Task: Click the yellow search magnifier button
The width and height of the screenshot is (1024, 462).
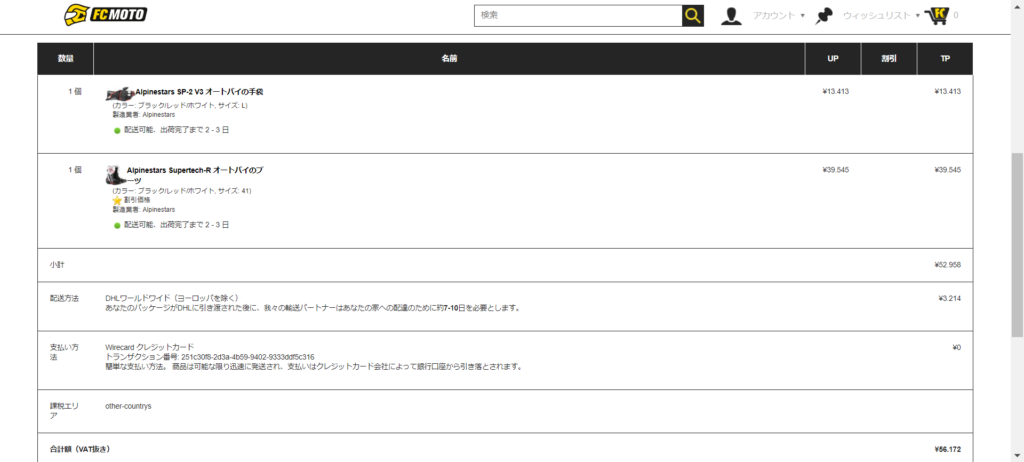Action: (693, 15)
